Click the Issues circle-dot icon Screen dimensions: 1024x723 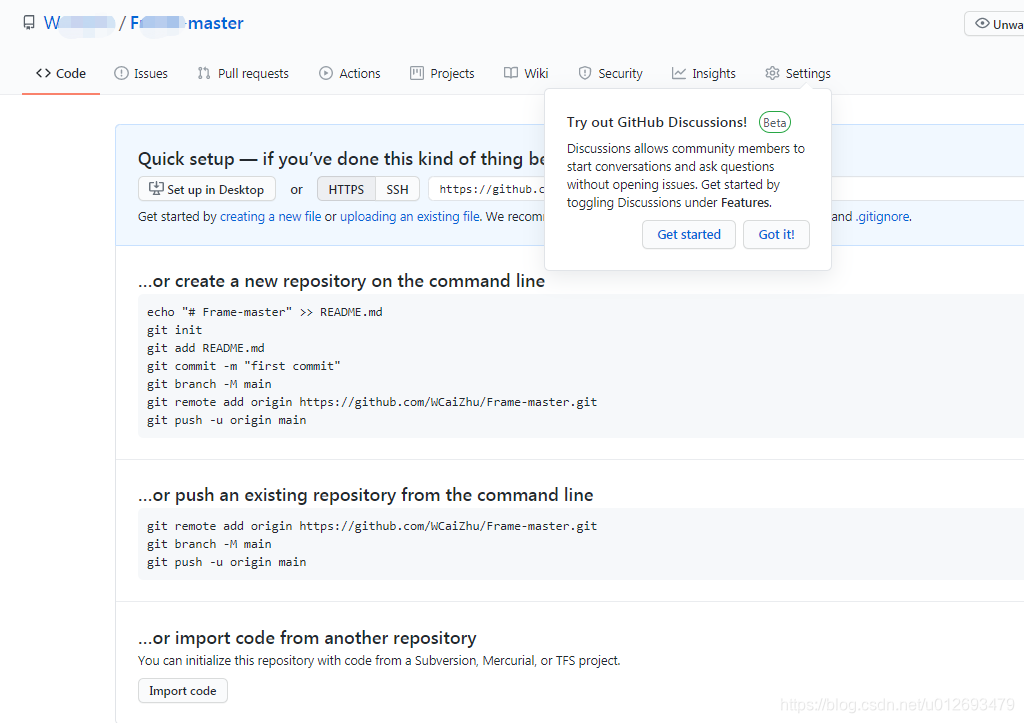point(121,73)
